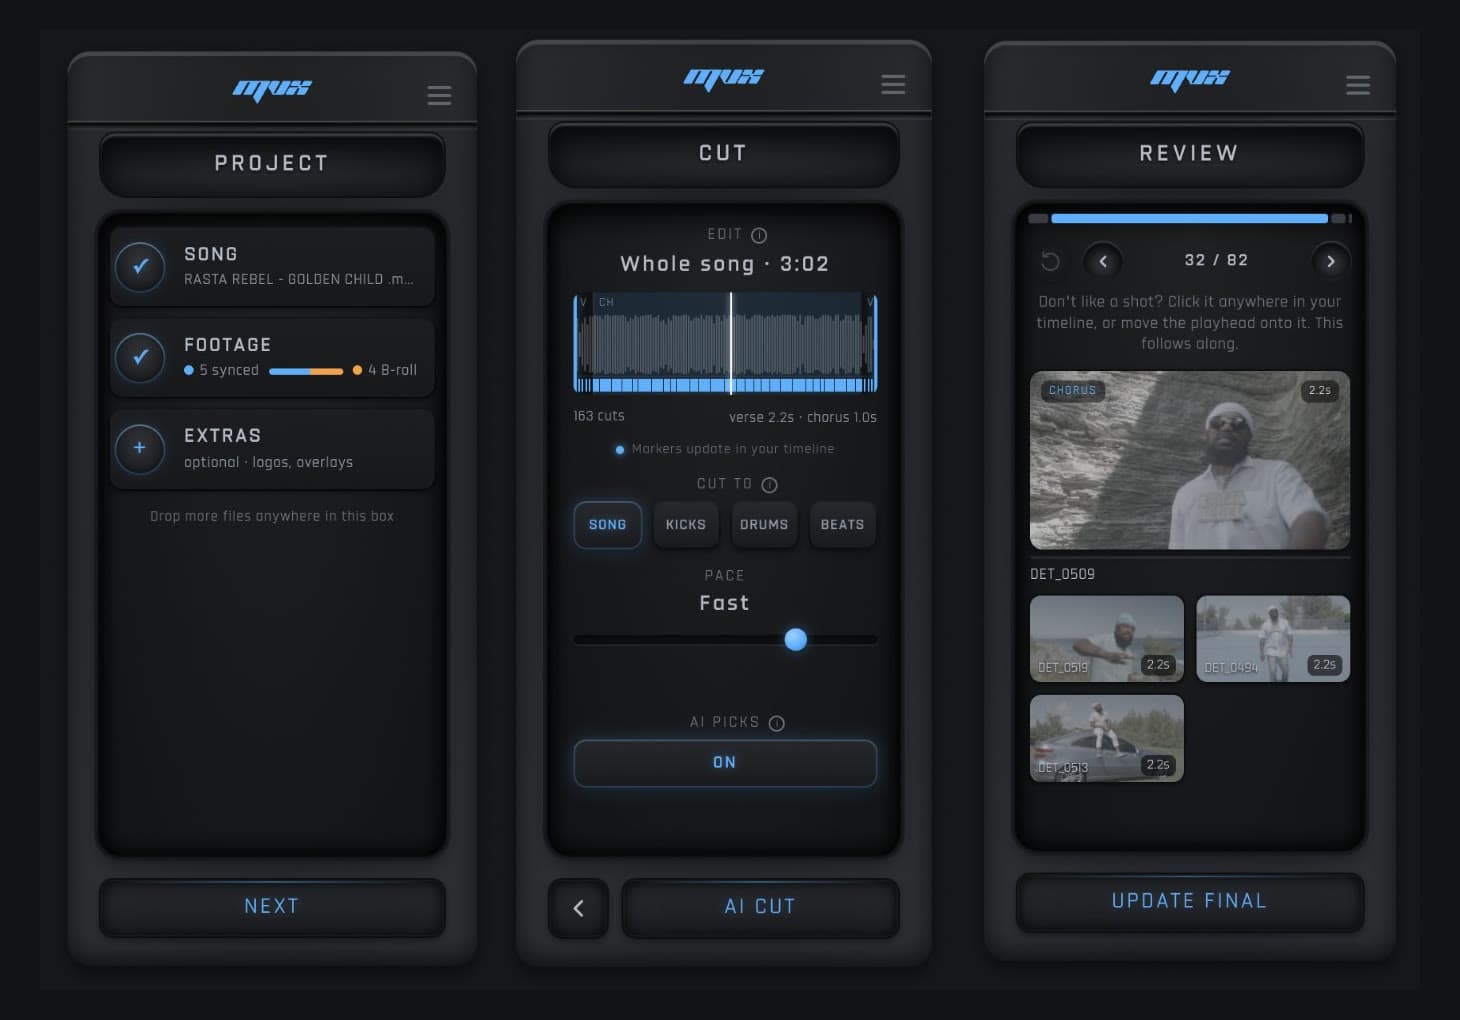1460x1020 pixels.
Task: Open the CUT header tab
Action: (723, 154)
